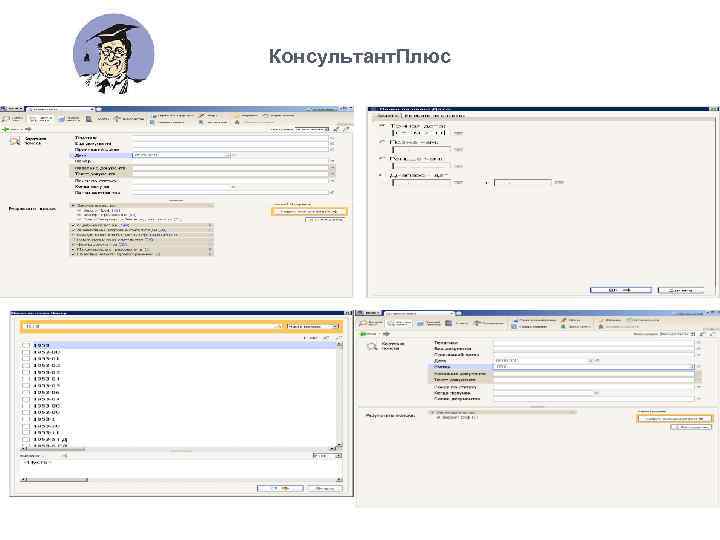Open calendar dropdown of the range start field
720x540 pixels.
458,183
